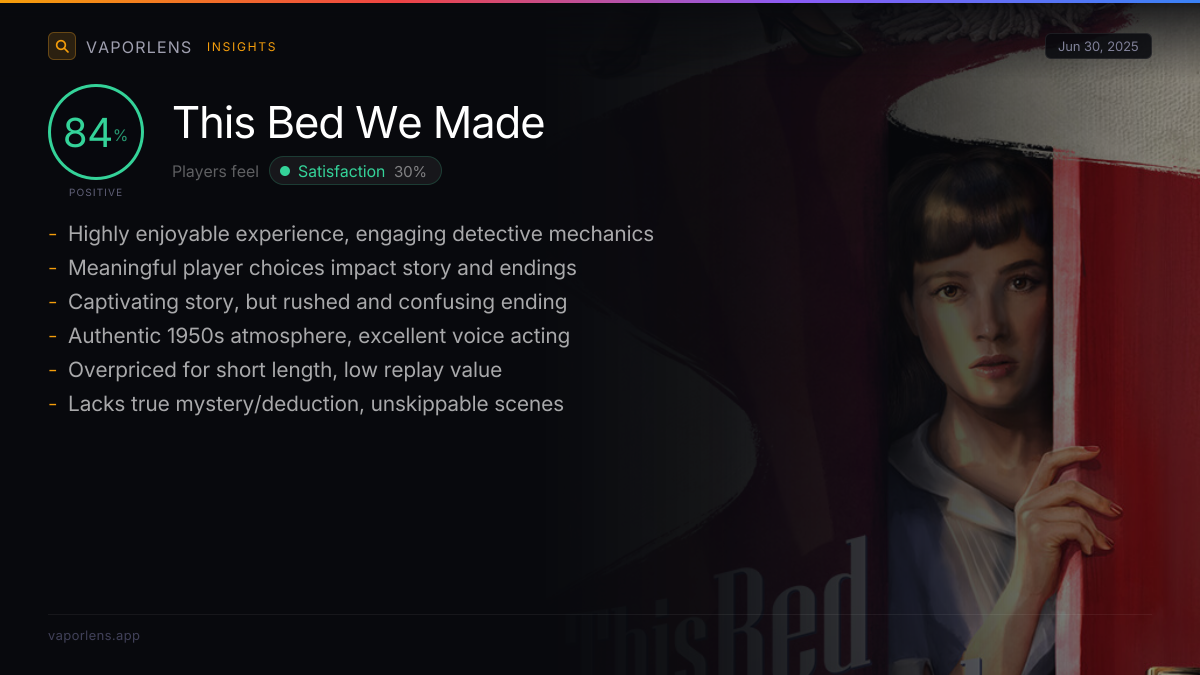
Task: Select the rushed and confusing ending bullet
Action: click(317, 302)
